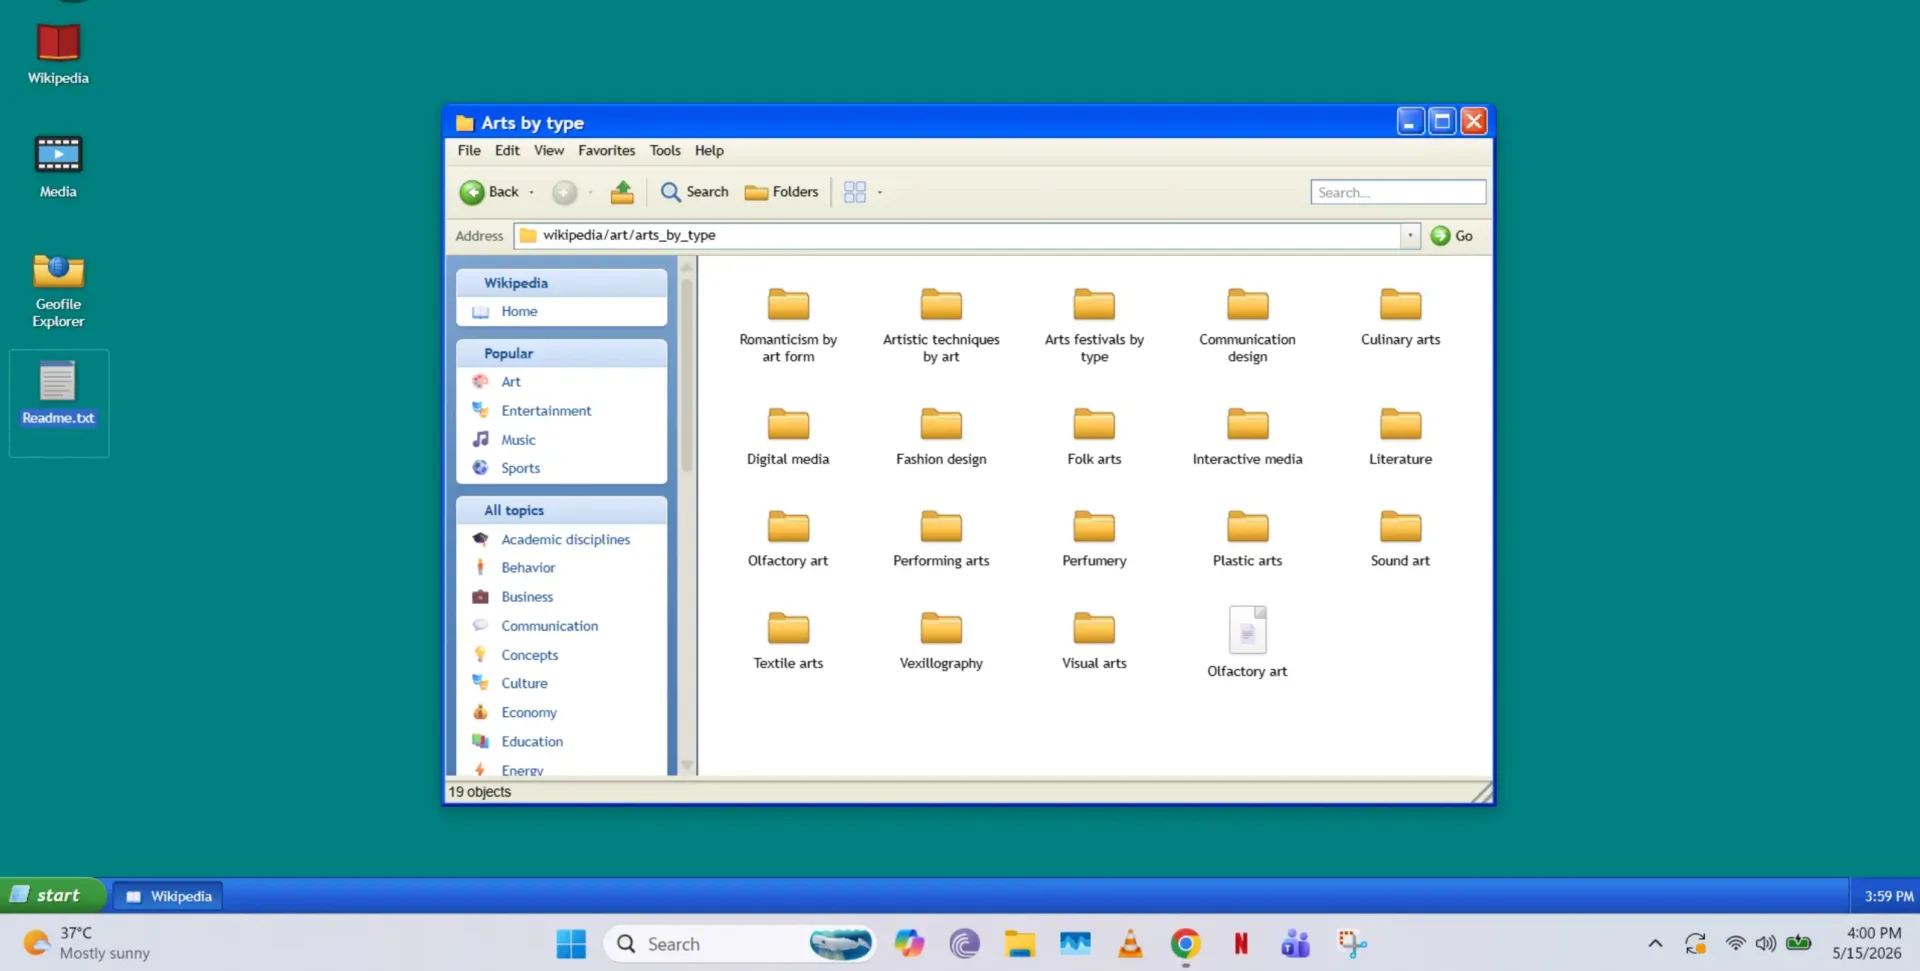Viewport: 1920px width, 971px height.
Task: Select the Olfactory art document file
Action: 1247,642
